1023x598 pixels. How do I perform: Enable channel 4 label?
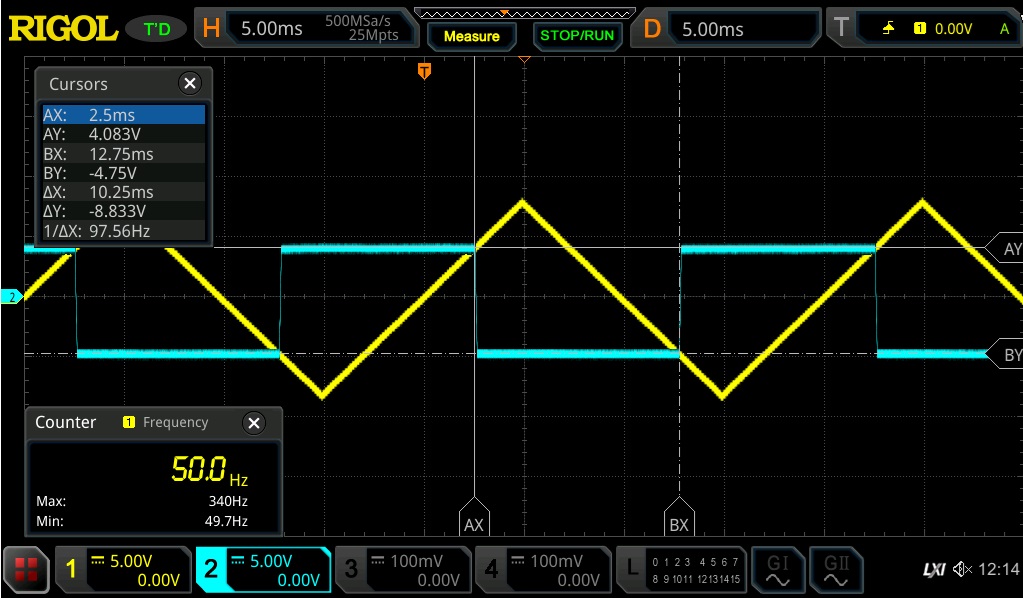(x=491, y=569)
